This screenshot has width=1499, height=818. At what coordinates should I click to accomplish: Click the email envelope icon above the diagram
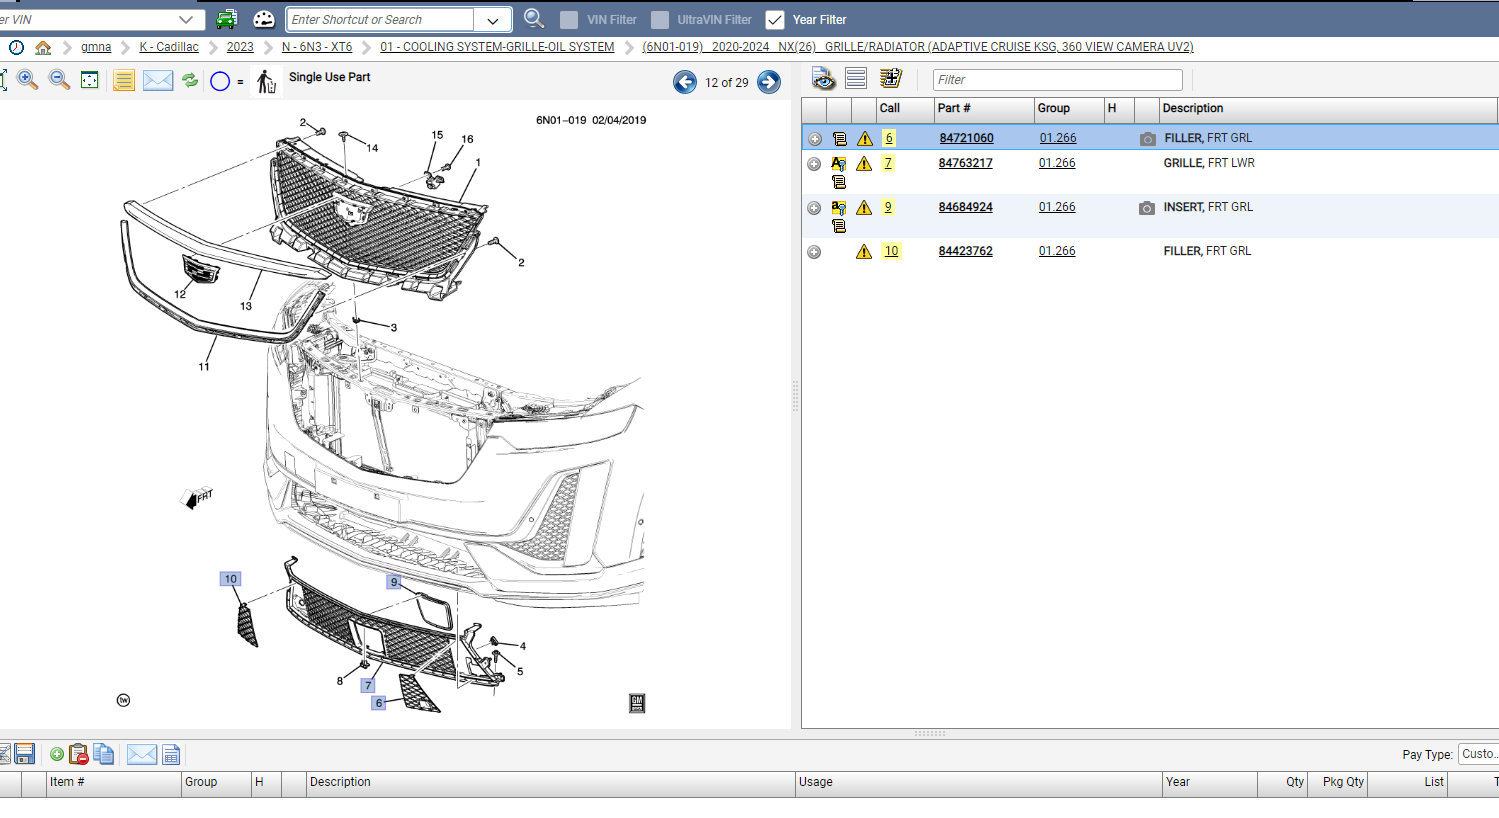point(158,81)
